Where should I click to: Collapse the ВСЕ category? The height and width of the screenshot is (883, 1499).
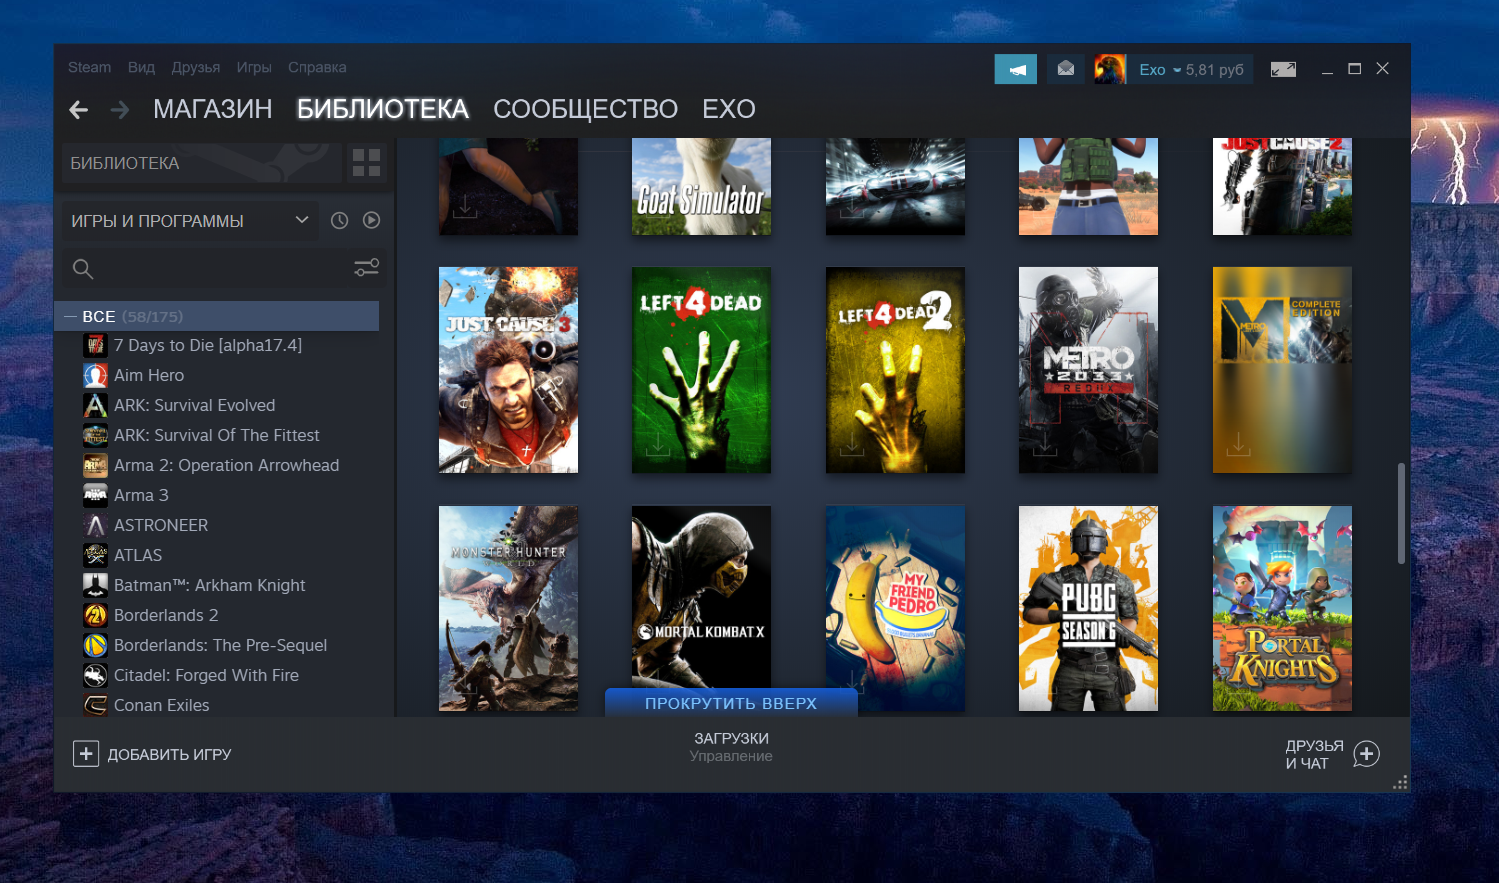(70, 317)
